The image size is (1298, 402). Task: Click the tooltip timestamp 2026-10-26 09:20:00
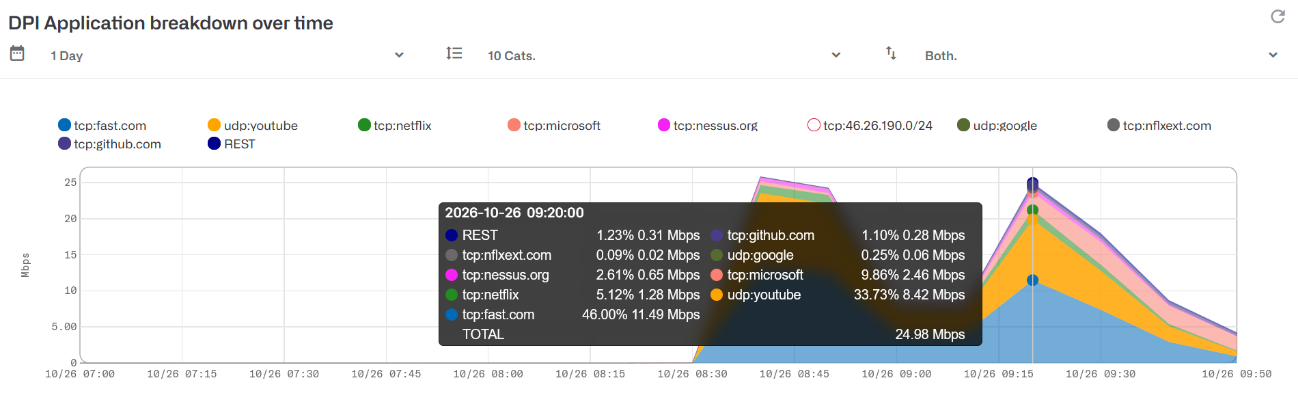pyautogui.click(x=514, y=212)
